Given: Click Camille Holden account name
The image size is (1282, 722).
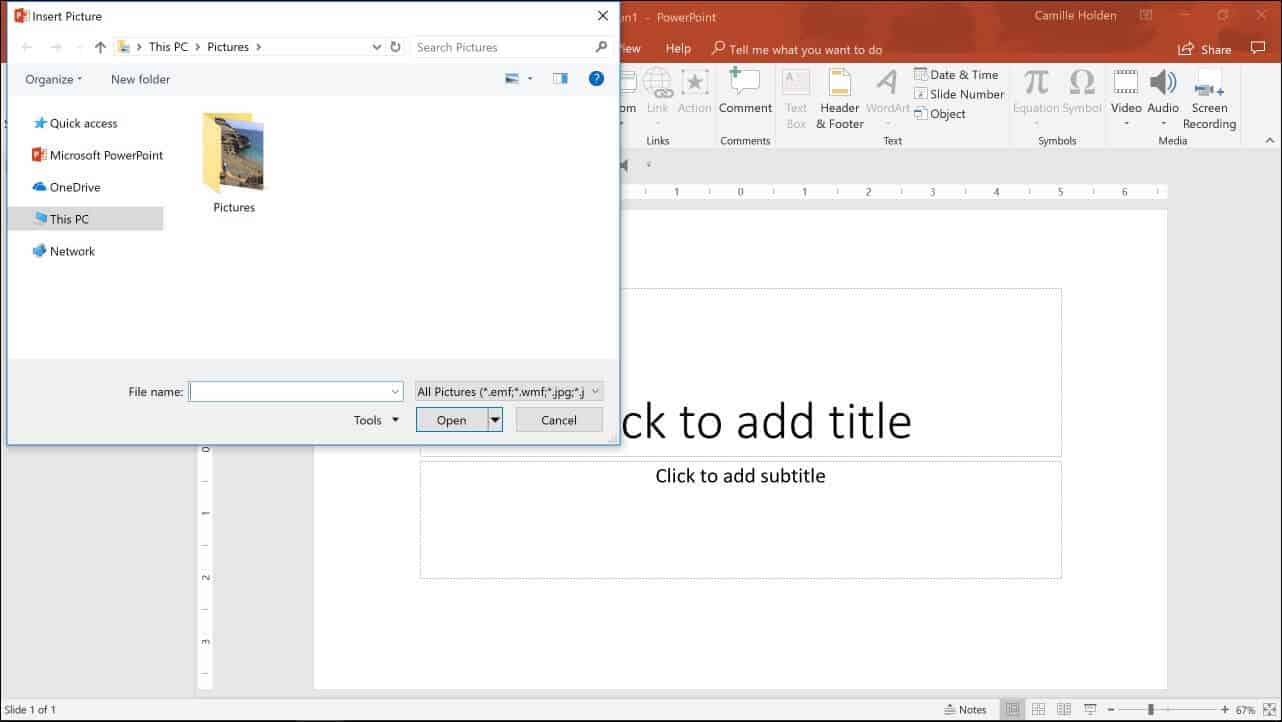Looking at the screenshot, I should 1076,15.
